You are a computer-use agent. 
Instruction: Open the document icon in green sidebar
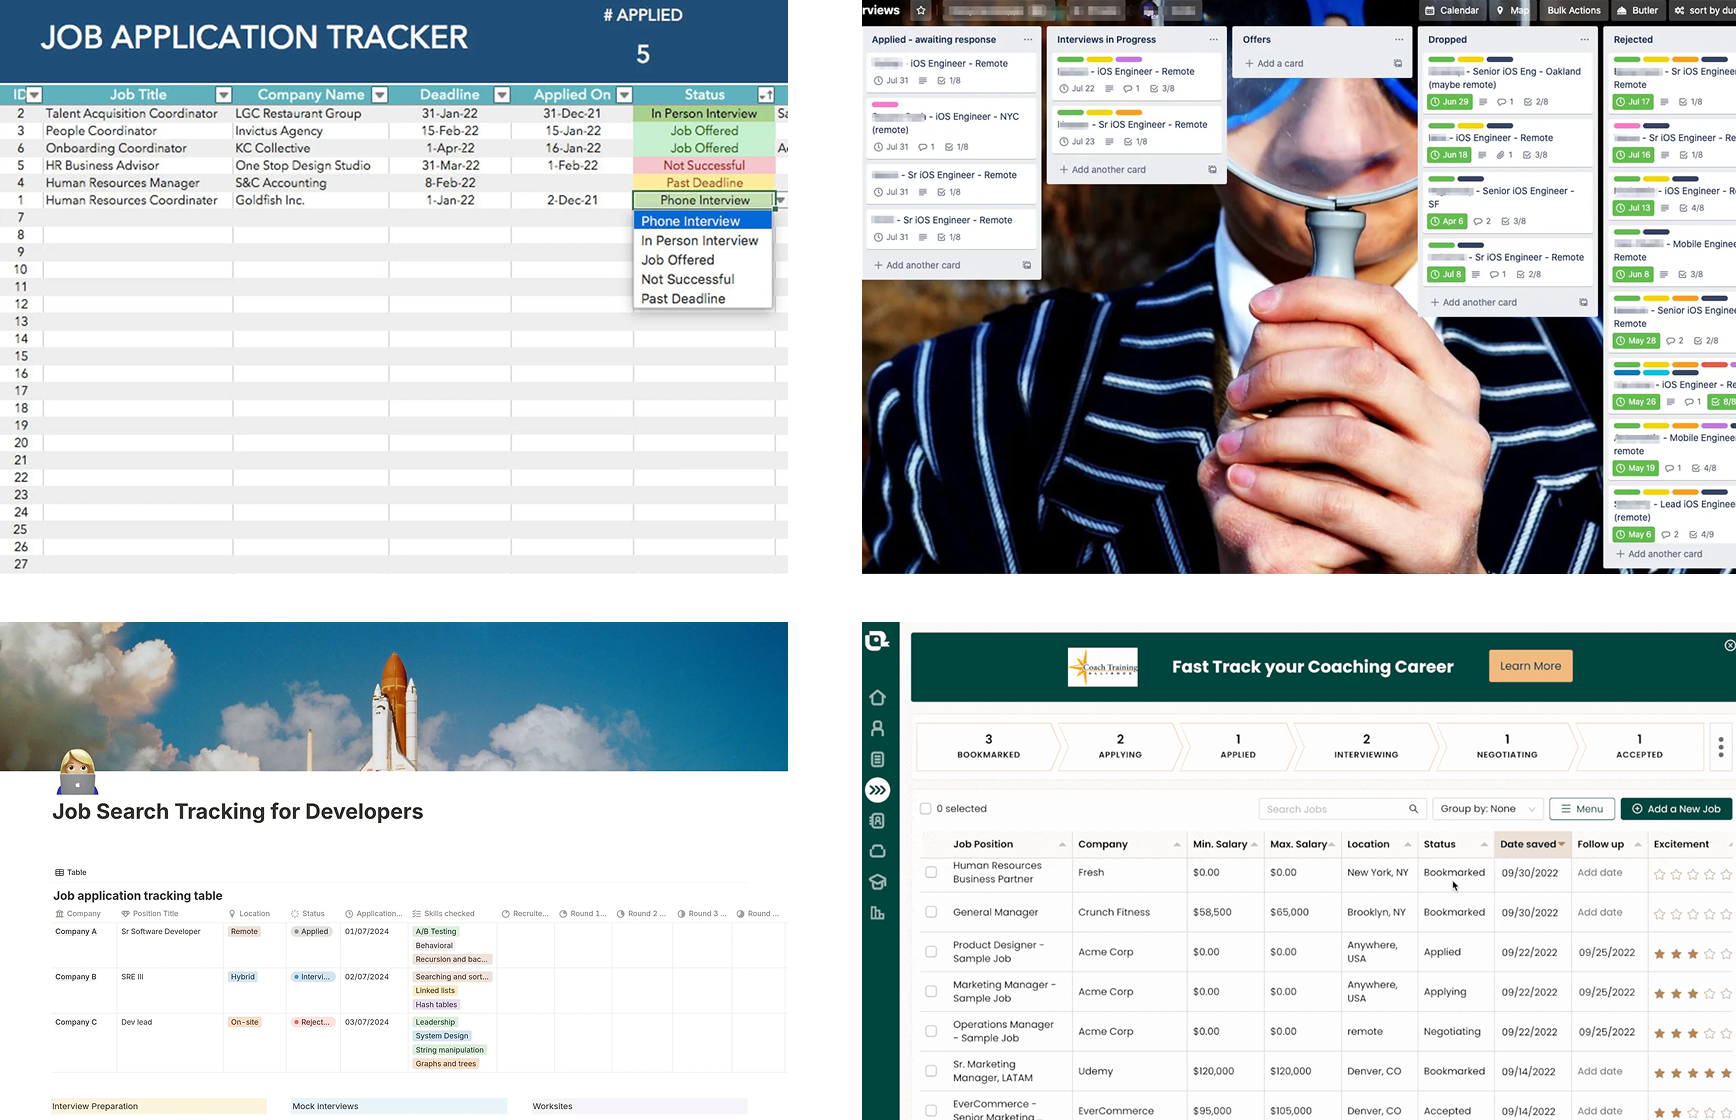878,760
